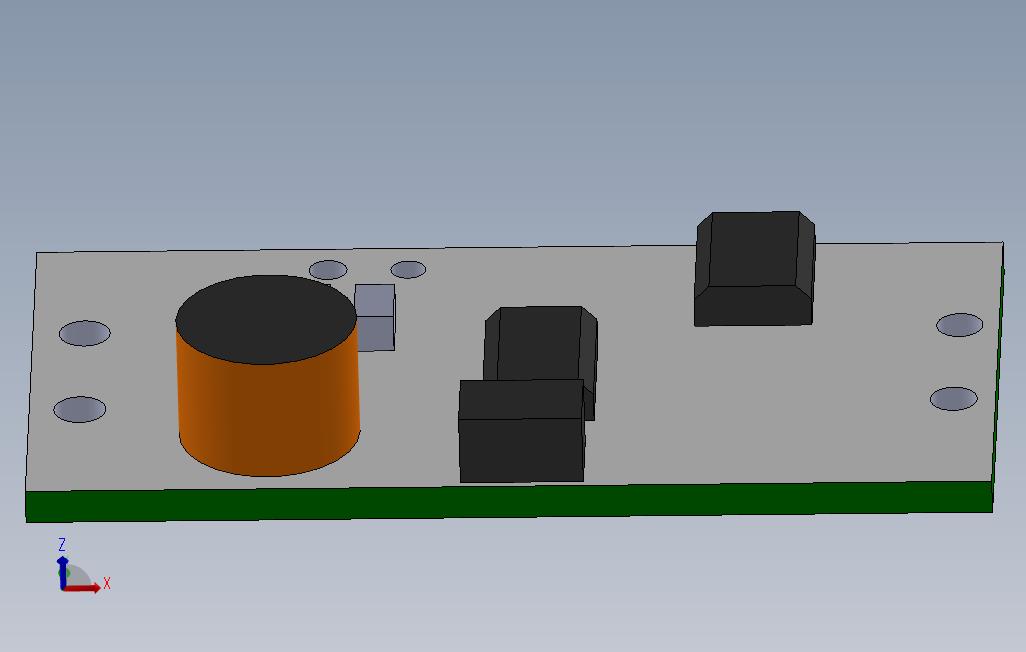Select the lower mounting hole on the right side
This screenshot has width=1026, height=652.
click(954, 399)
